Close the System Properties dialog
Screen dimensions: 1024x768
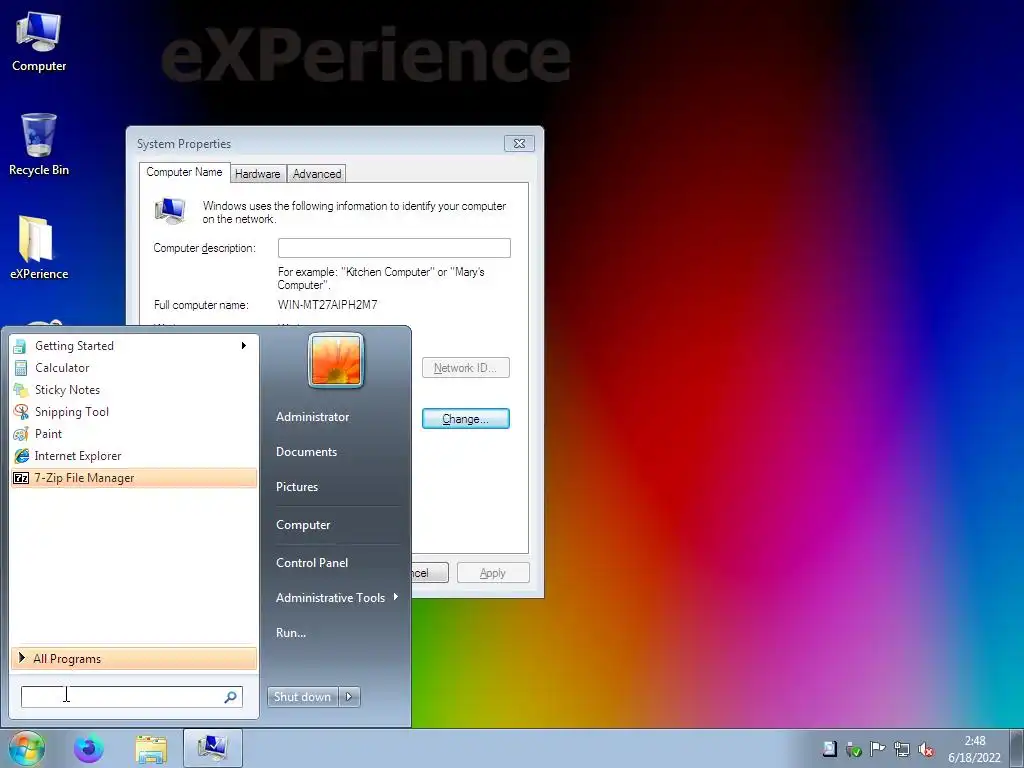coord(519,143)
